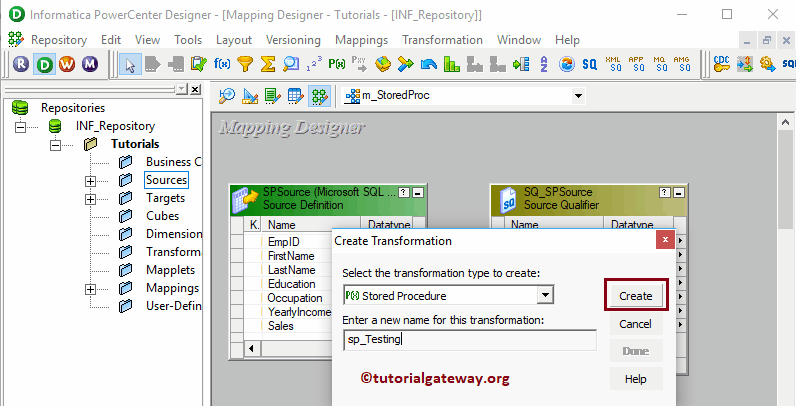Select the EmpID column in SPSource
Viewport: 796px width, 406px height.
[284, 242]
